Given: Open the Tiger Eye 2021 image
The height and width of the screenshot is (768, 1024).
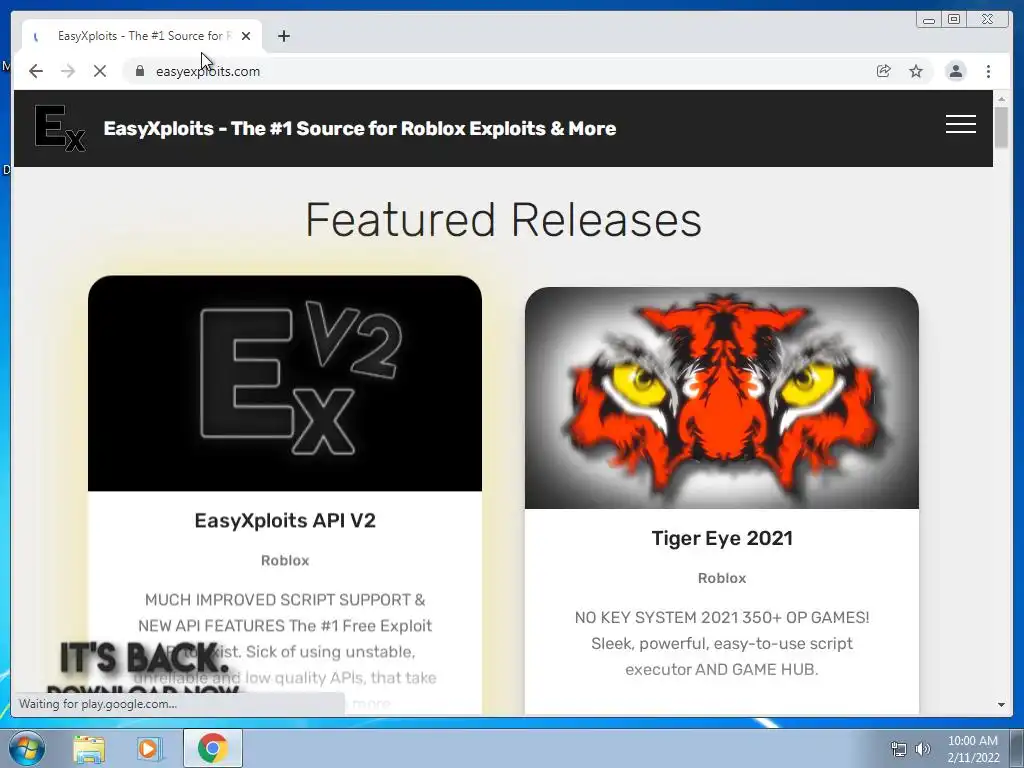Looking at the screenshot, I should [722, 398].
